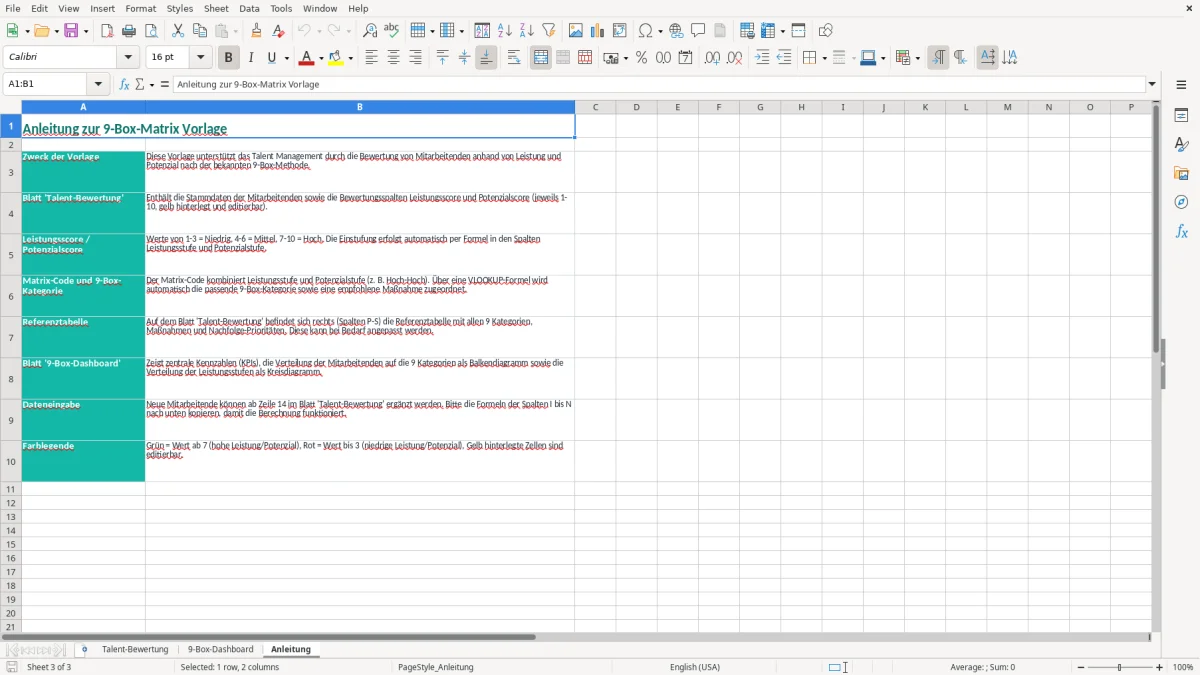The height and width of the screenshot is (675, 1200).
Task: Open the Styles menu
Action: [180, 8]
